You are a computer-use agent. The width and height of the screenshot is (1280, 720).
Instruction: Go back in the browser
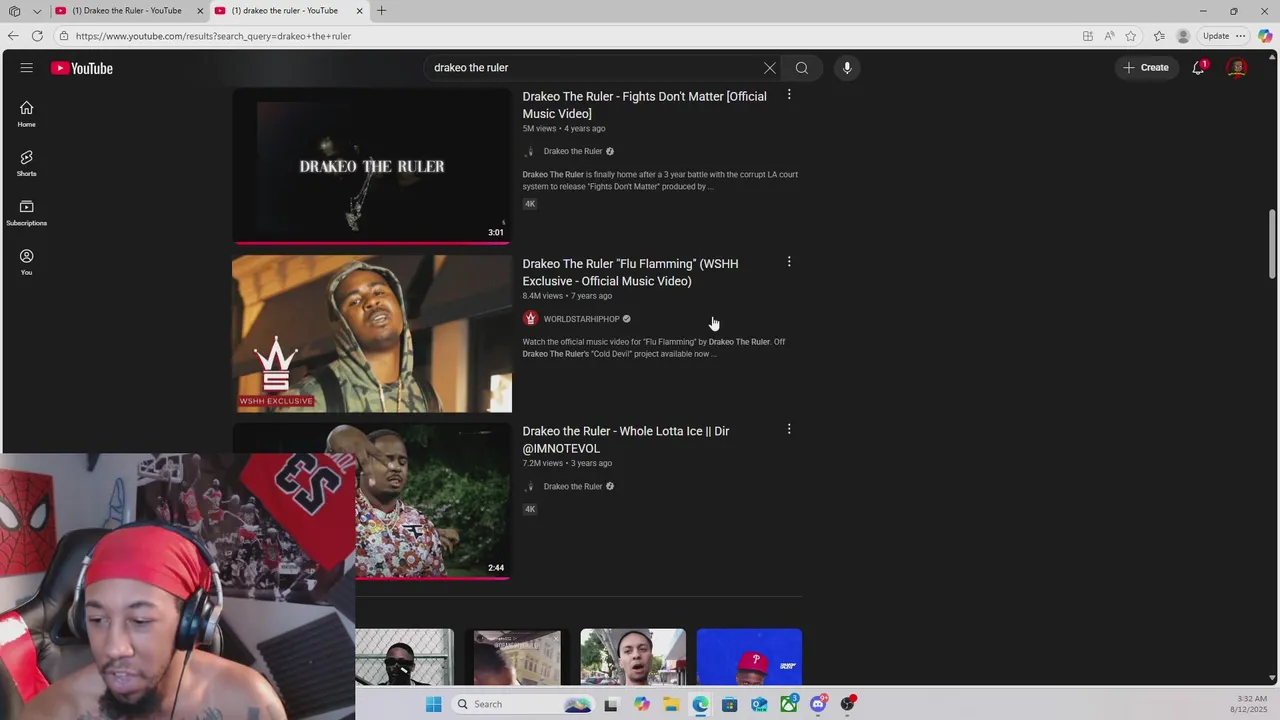(13, 36)
